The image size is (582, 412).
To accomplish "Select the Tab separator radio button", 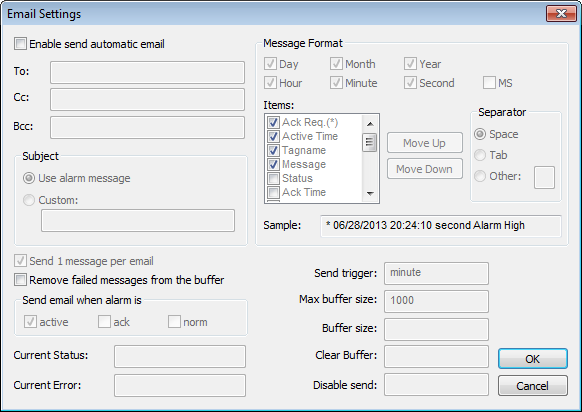I will coord(480,155).
